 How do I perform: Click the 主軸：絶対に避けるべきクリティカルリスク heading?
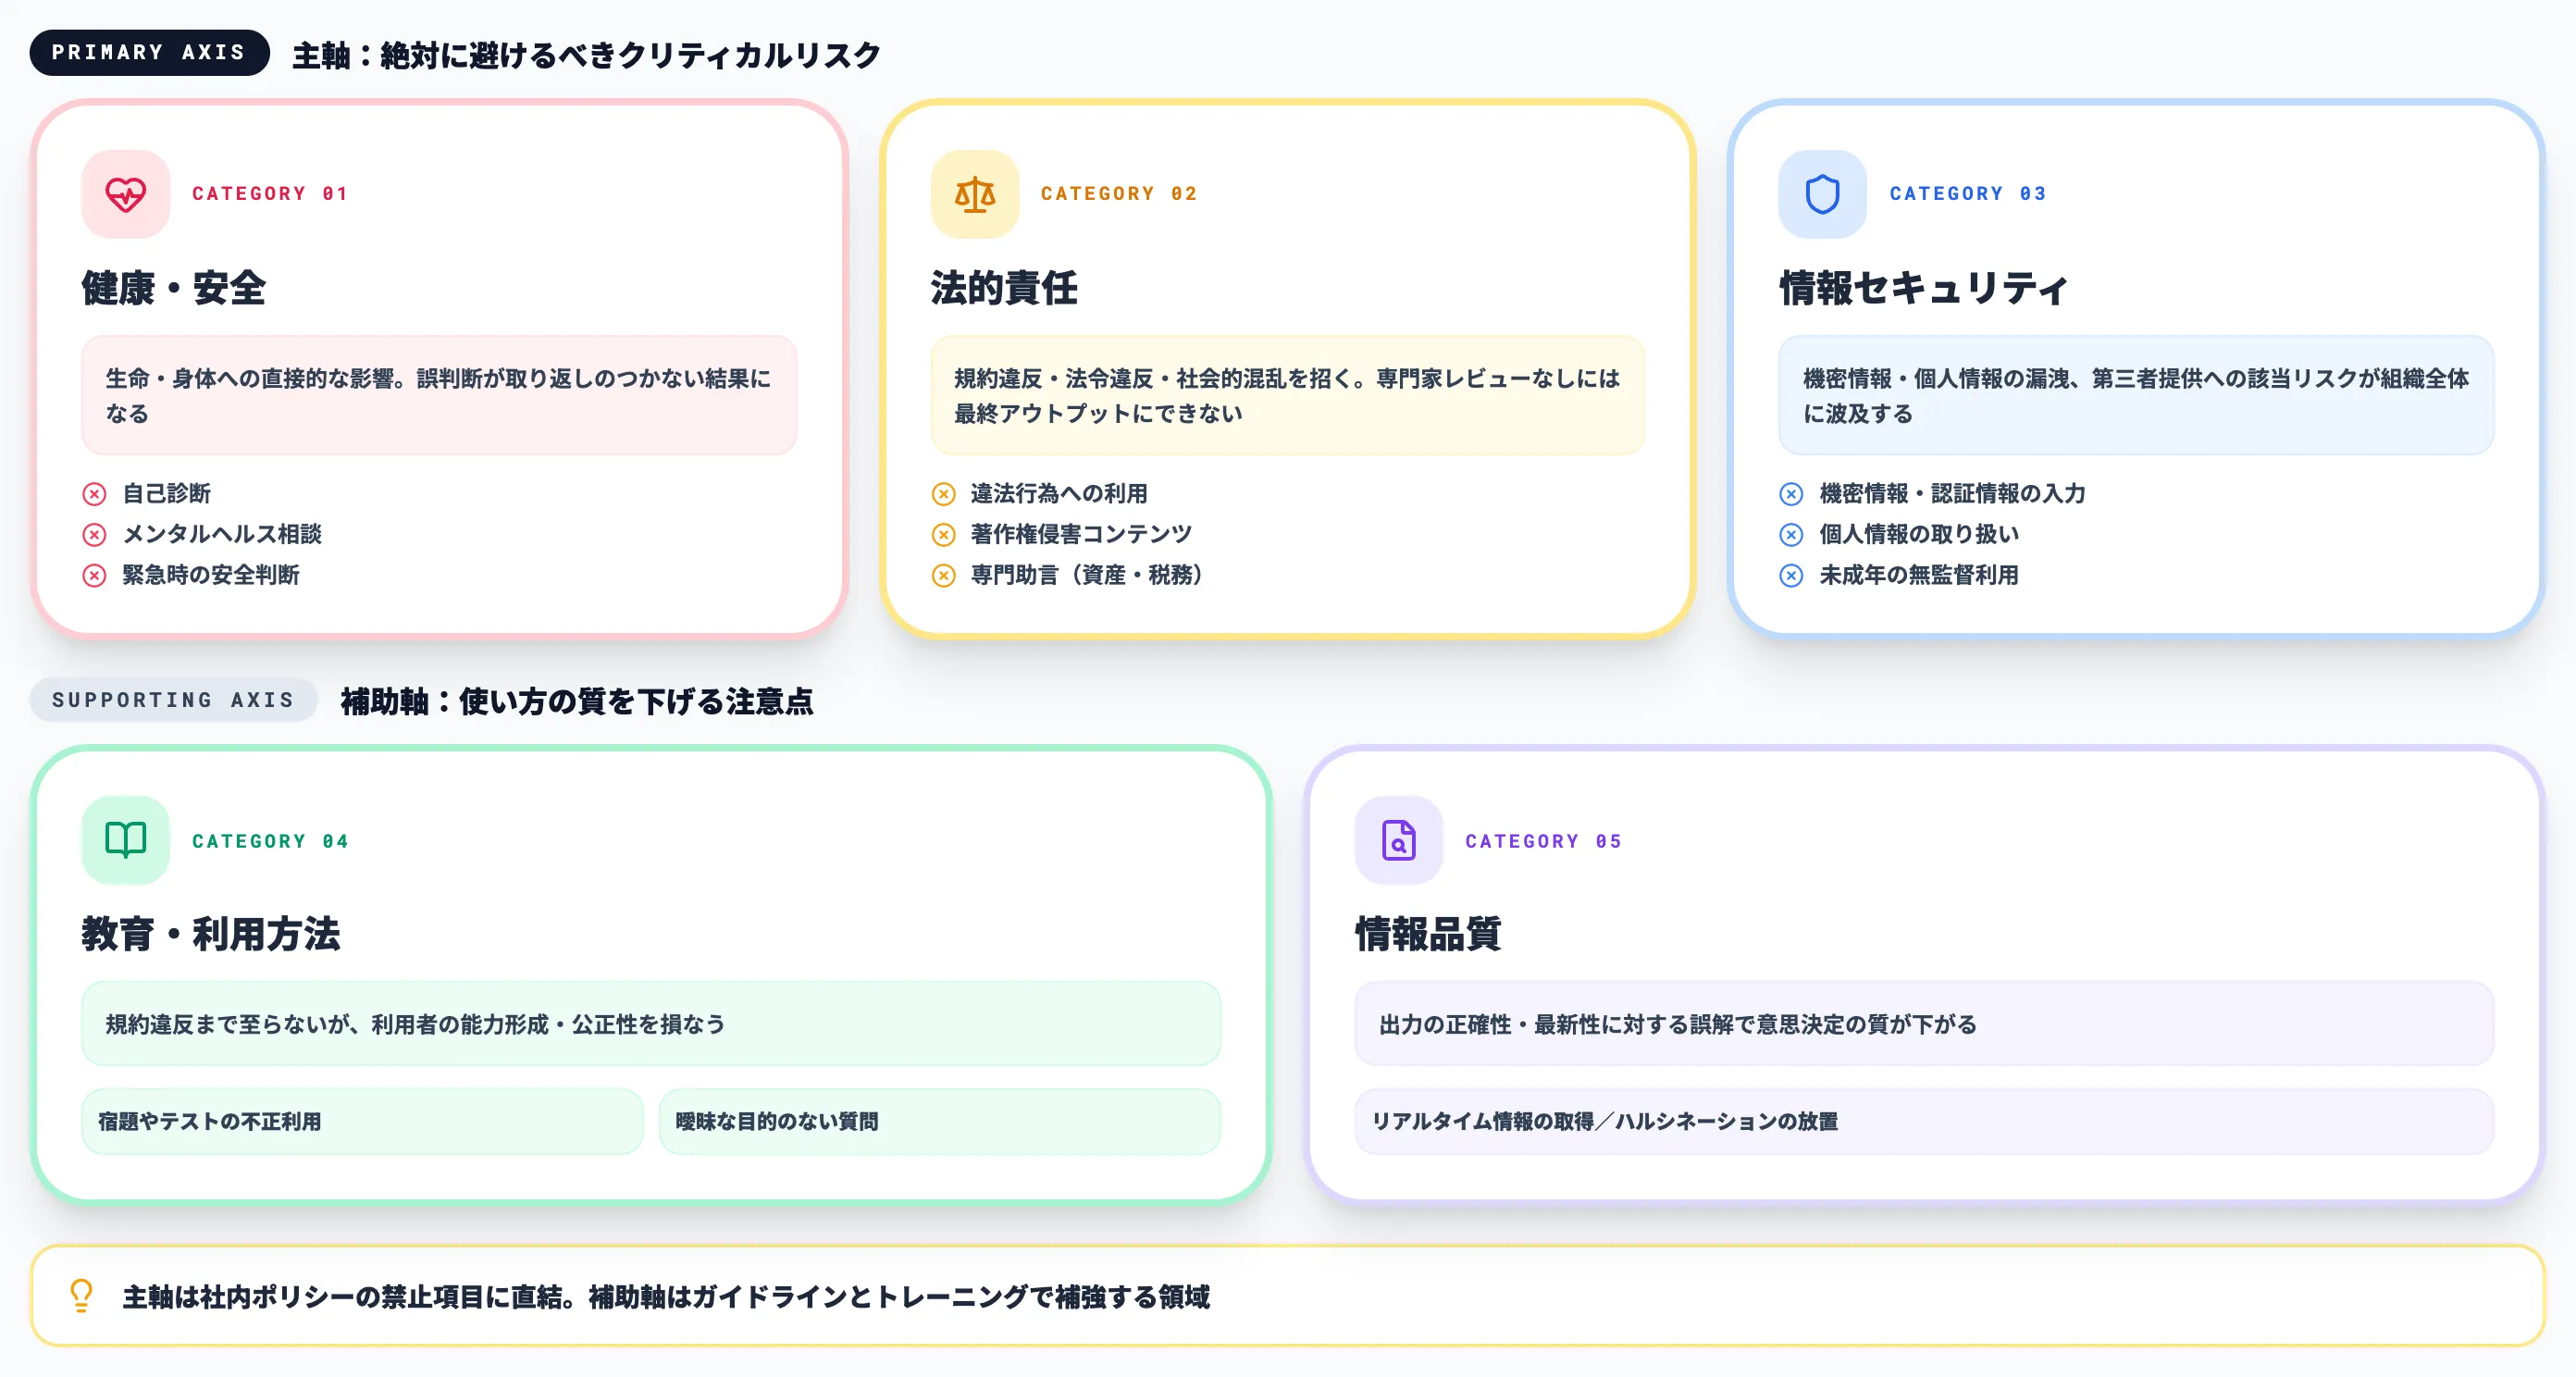(587, 55)
